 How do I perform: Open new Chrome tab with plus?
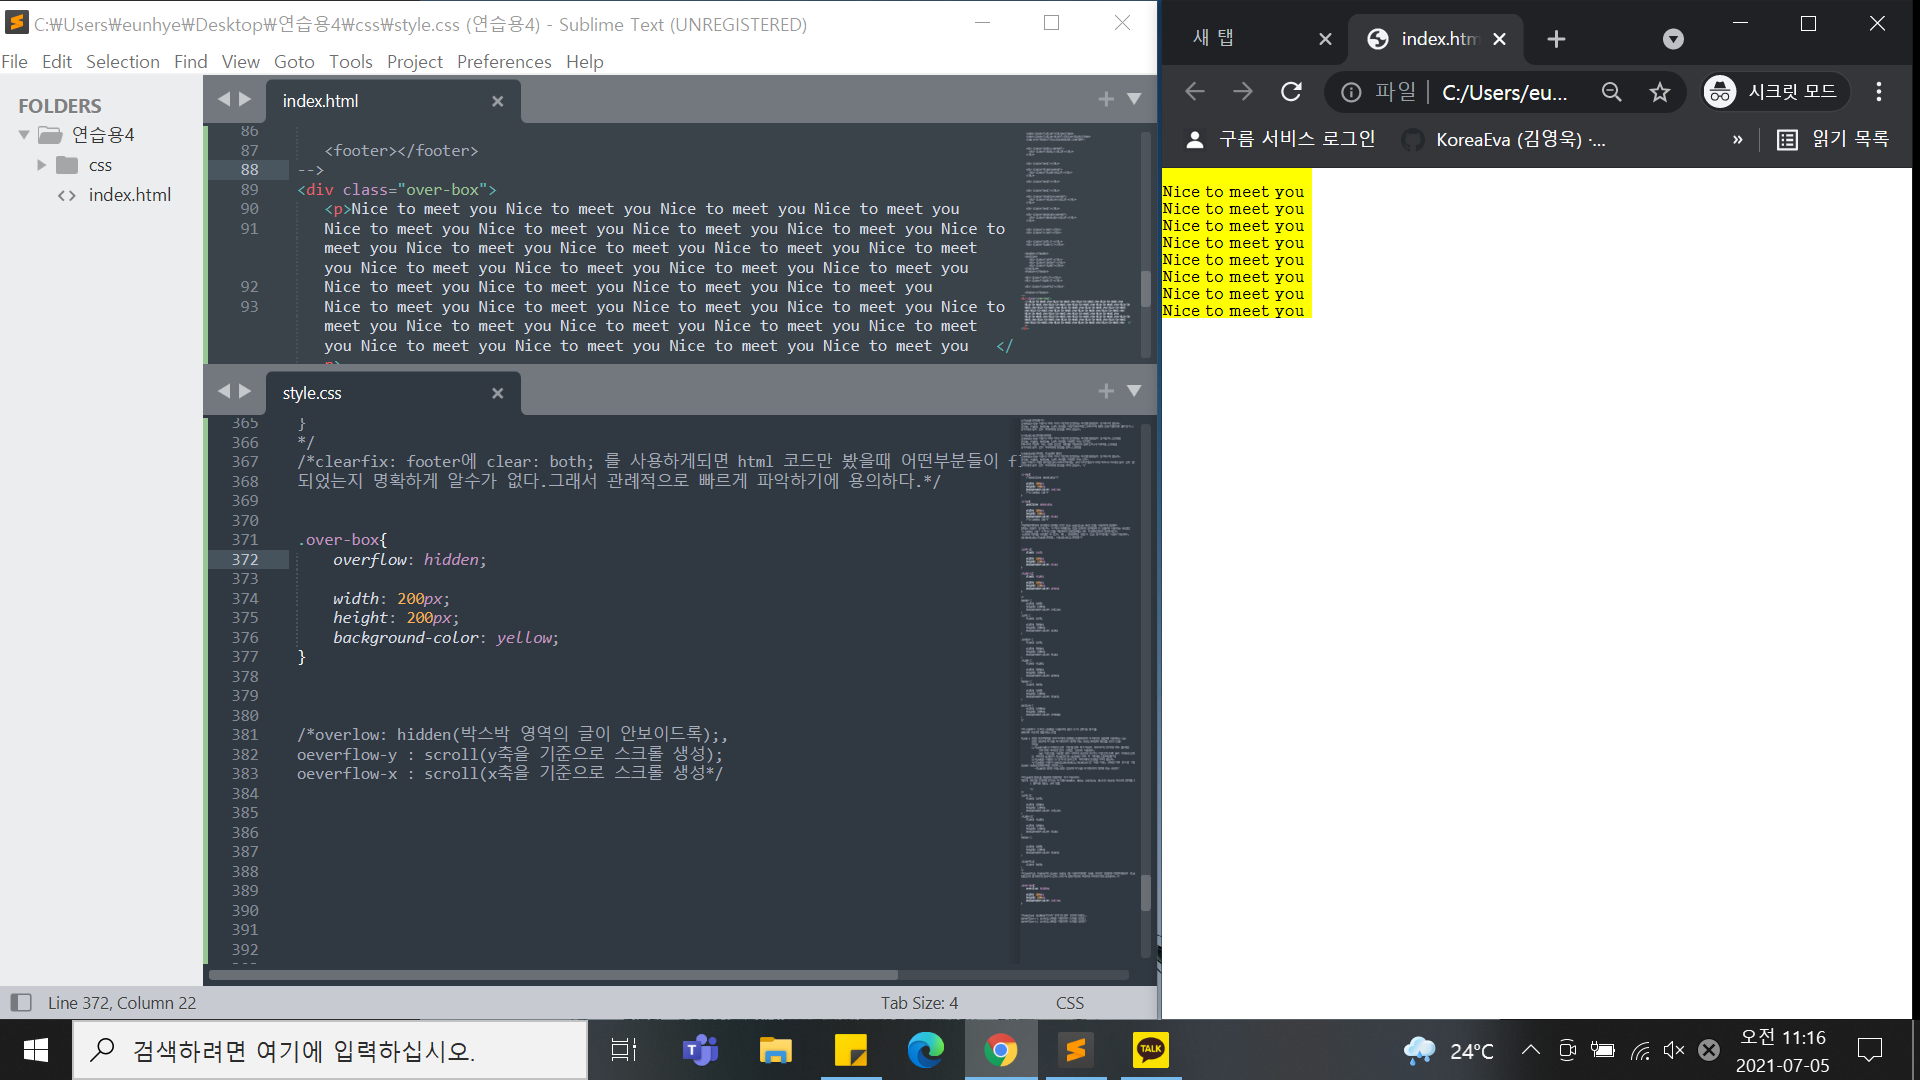(1556, 39)
